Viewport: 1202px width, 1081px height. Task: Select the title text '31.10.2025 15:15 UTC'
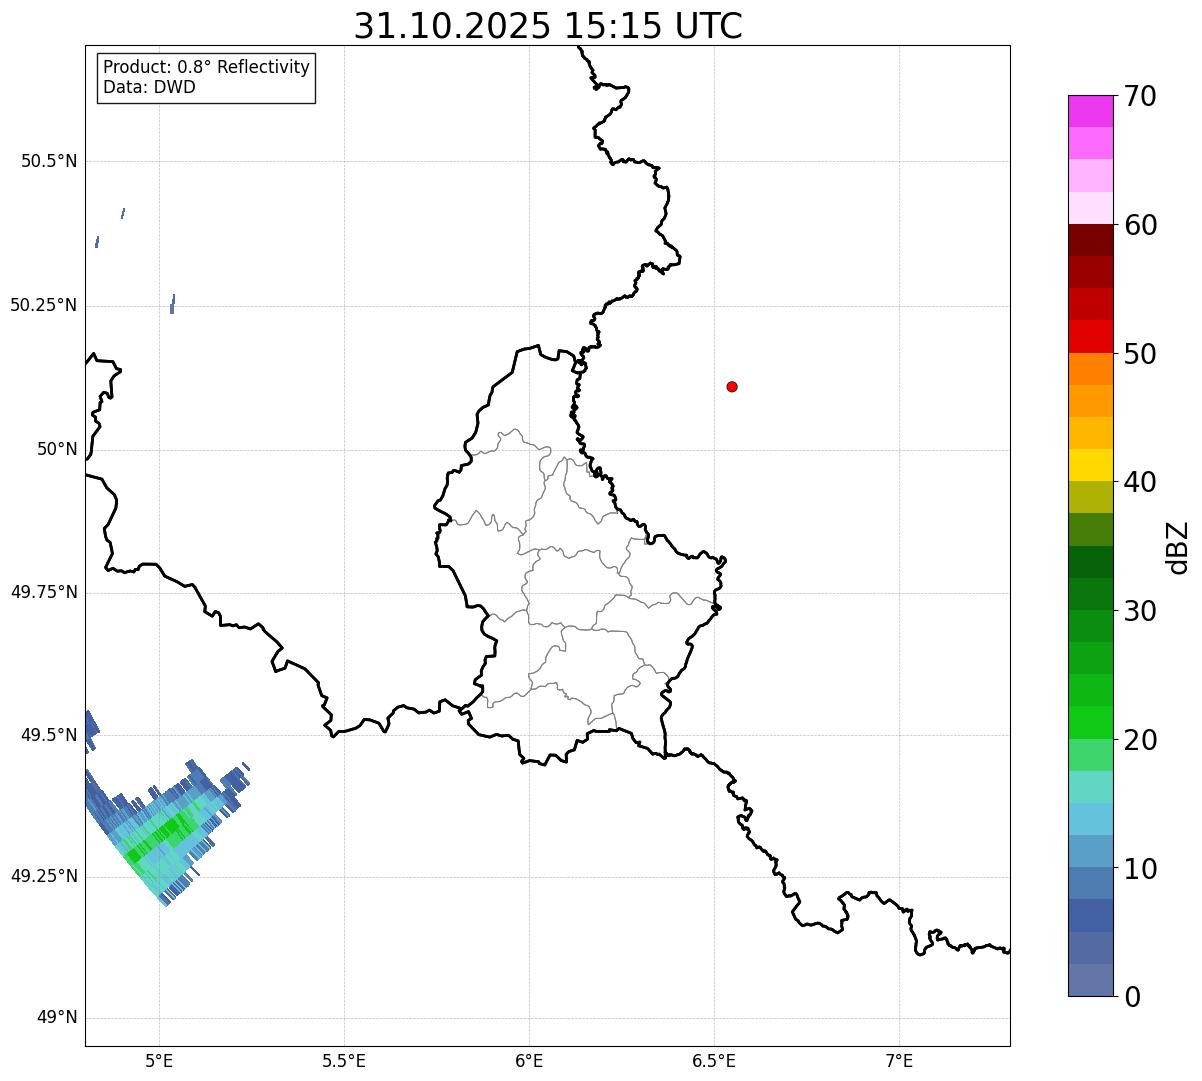[x=548, y=26]
